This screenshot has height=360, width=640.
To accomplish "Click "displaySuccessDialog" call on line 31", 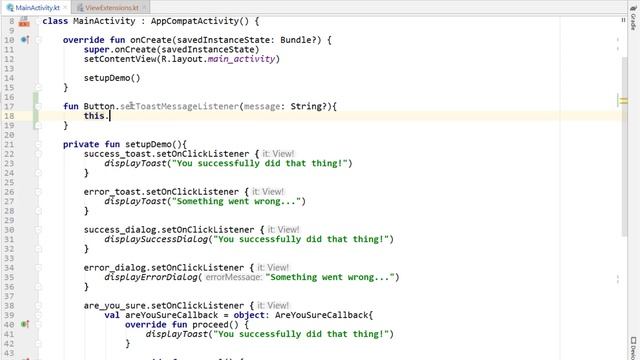I will (156, 239).
